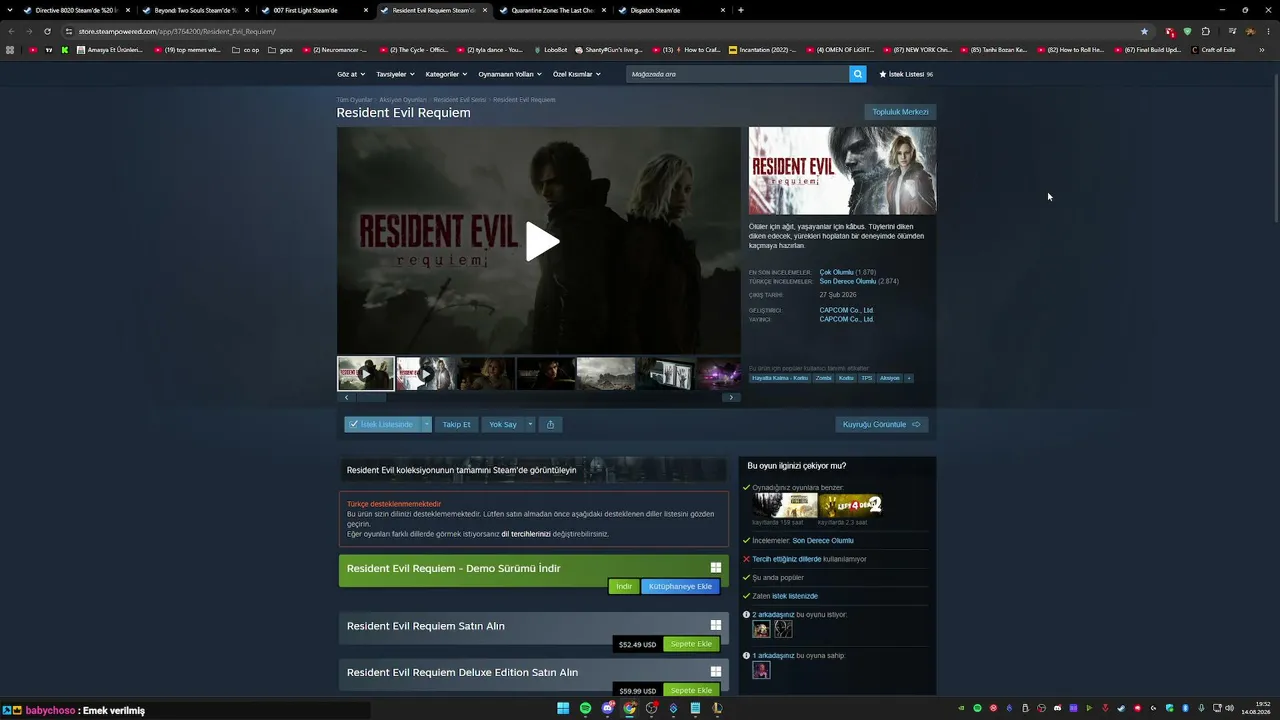The image size is (1280, 720).
Task: Open the LoboBot bookmark
Action: (x=550, y=50)
